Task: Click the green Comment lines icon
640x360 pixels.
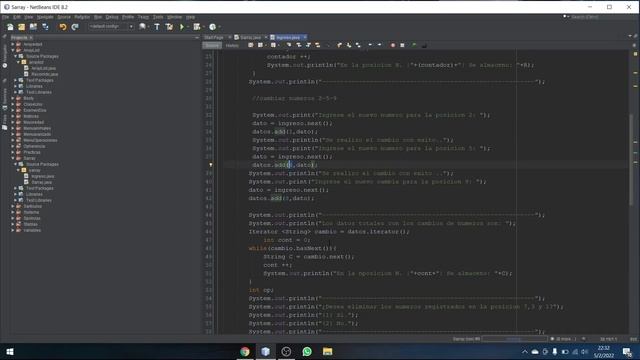Action: click(x=414, y=45)
